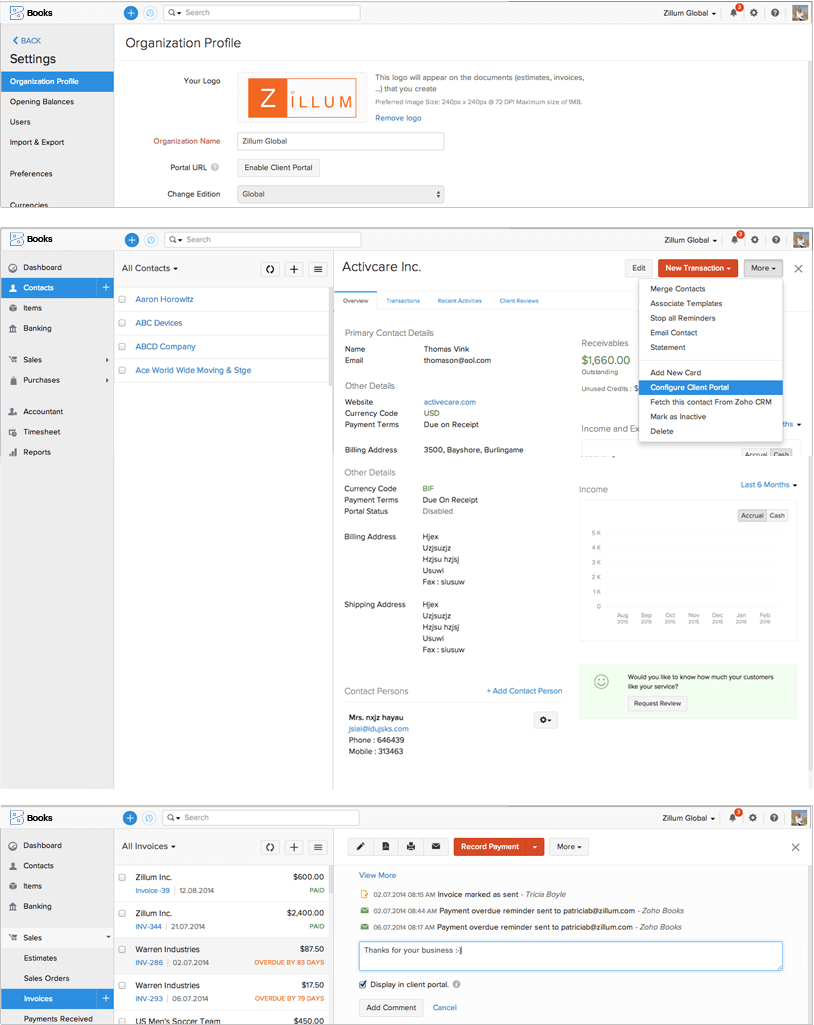814x1025 pixels.
Task: Switch to the Recent Activities tab
Action: [x=459, y=300]
